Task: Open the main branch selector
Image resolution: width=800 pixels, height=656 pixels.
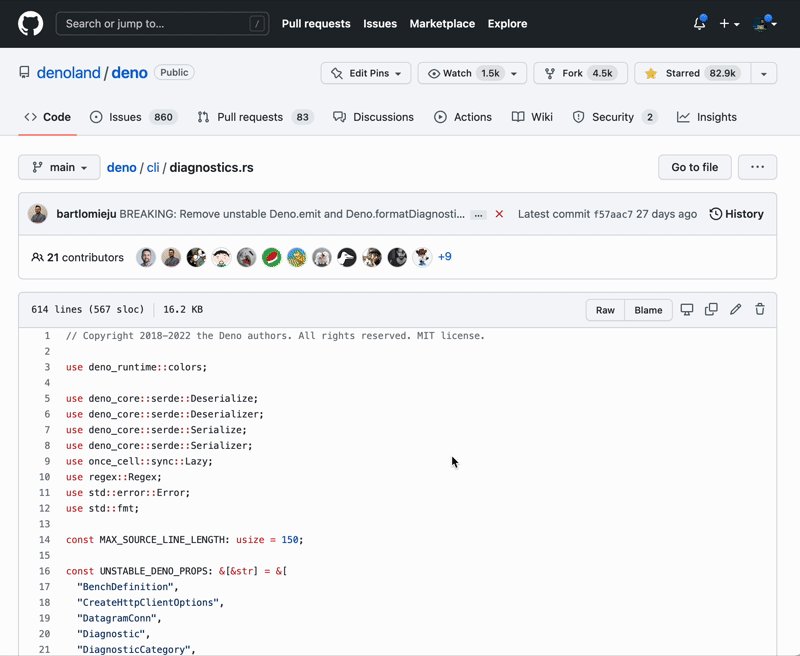Action: [x=59, y=167]
